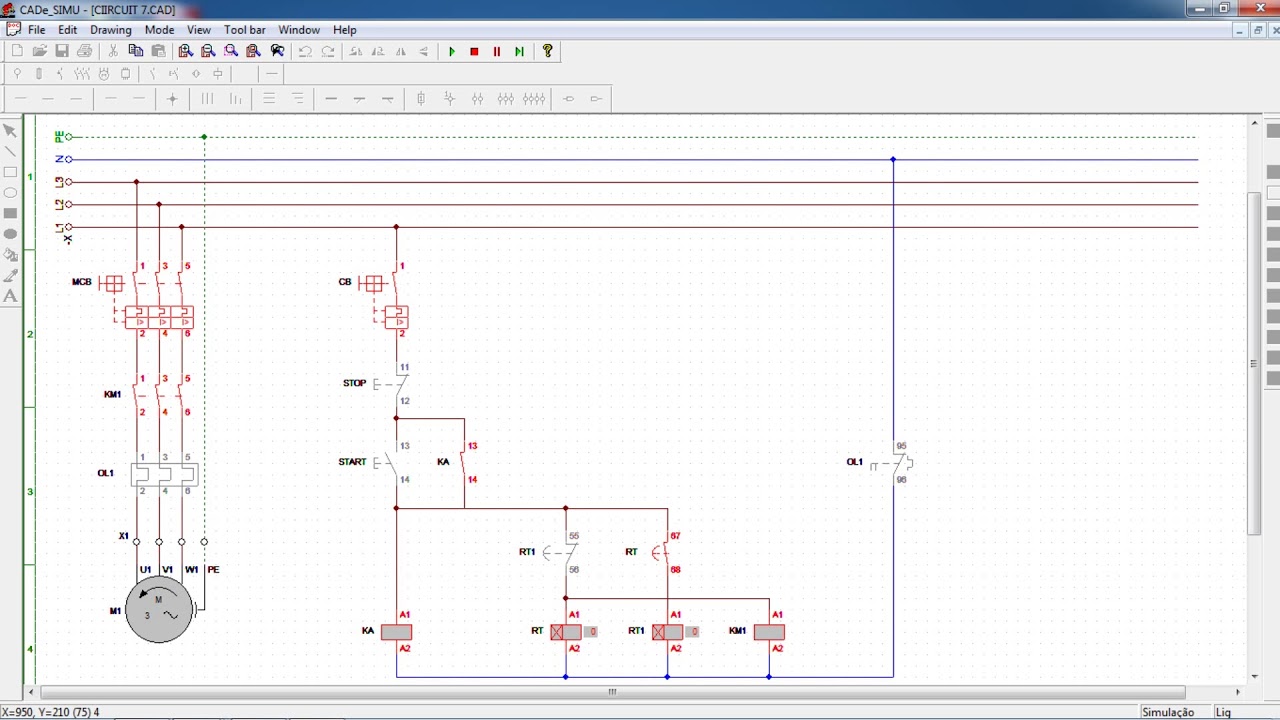Click the horizontal scrollbar thumb
This screenshot has height=720, width=1280.
612,692
